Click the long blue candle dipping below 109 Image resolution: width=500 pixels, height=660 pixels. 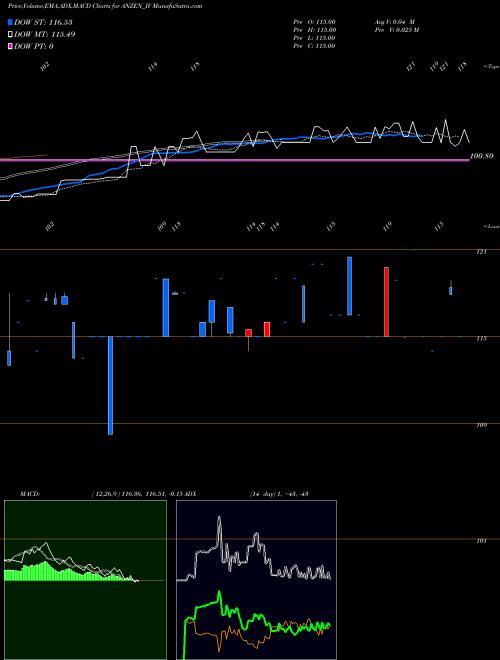[x=110, y=385]
